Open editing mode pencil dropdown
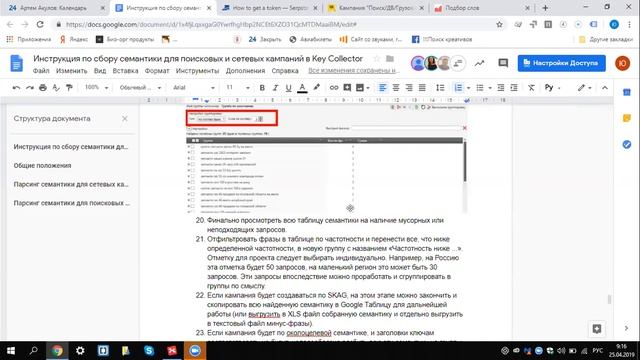Image resolution: width=640 pixels, height=360 pixels. click(584, 88)
